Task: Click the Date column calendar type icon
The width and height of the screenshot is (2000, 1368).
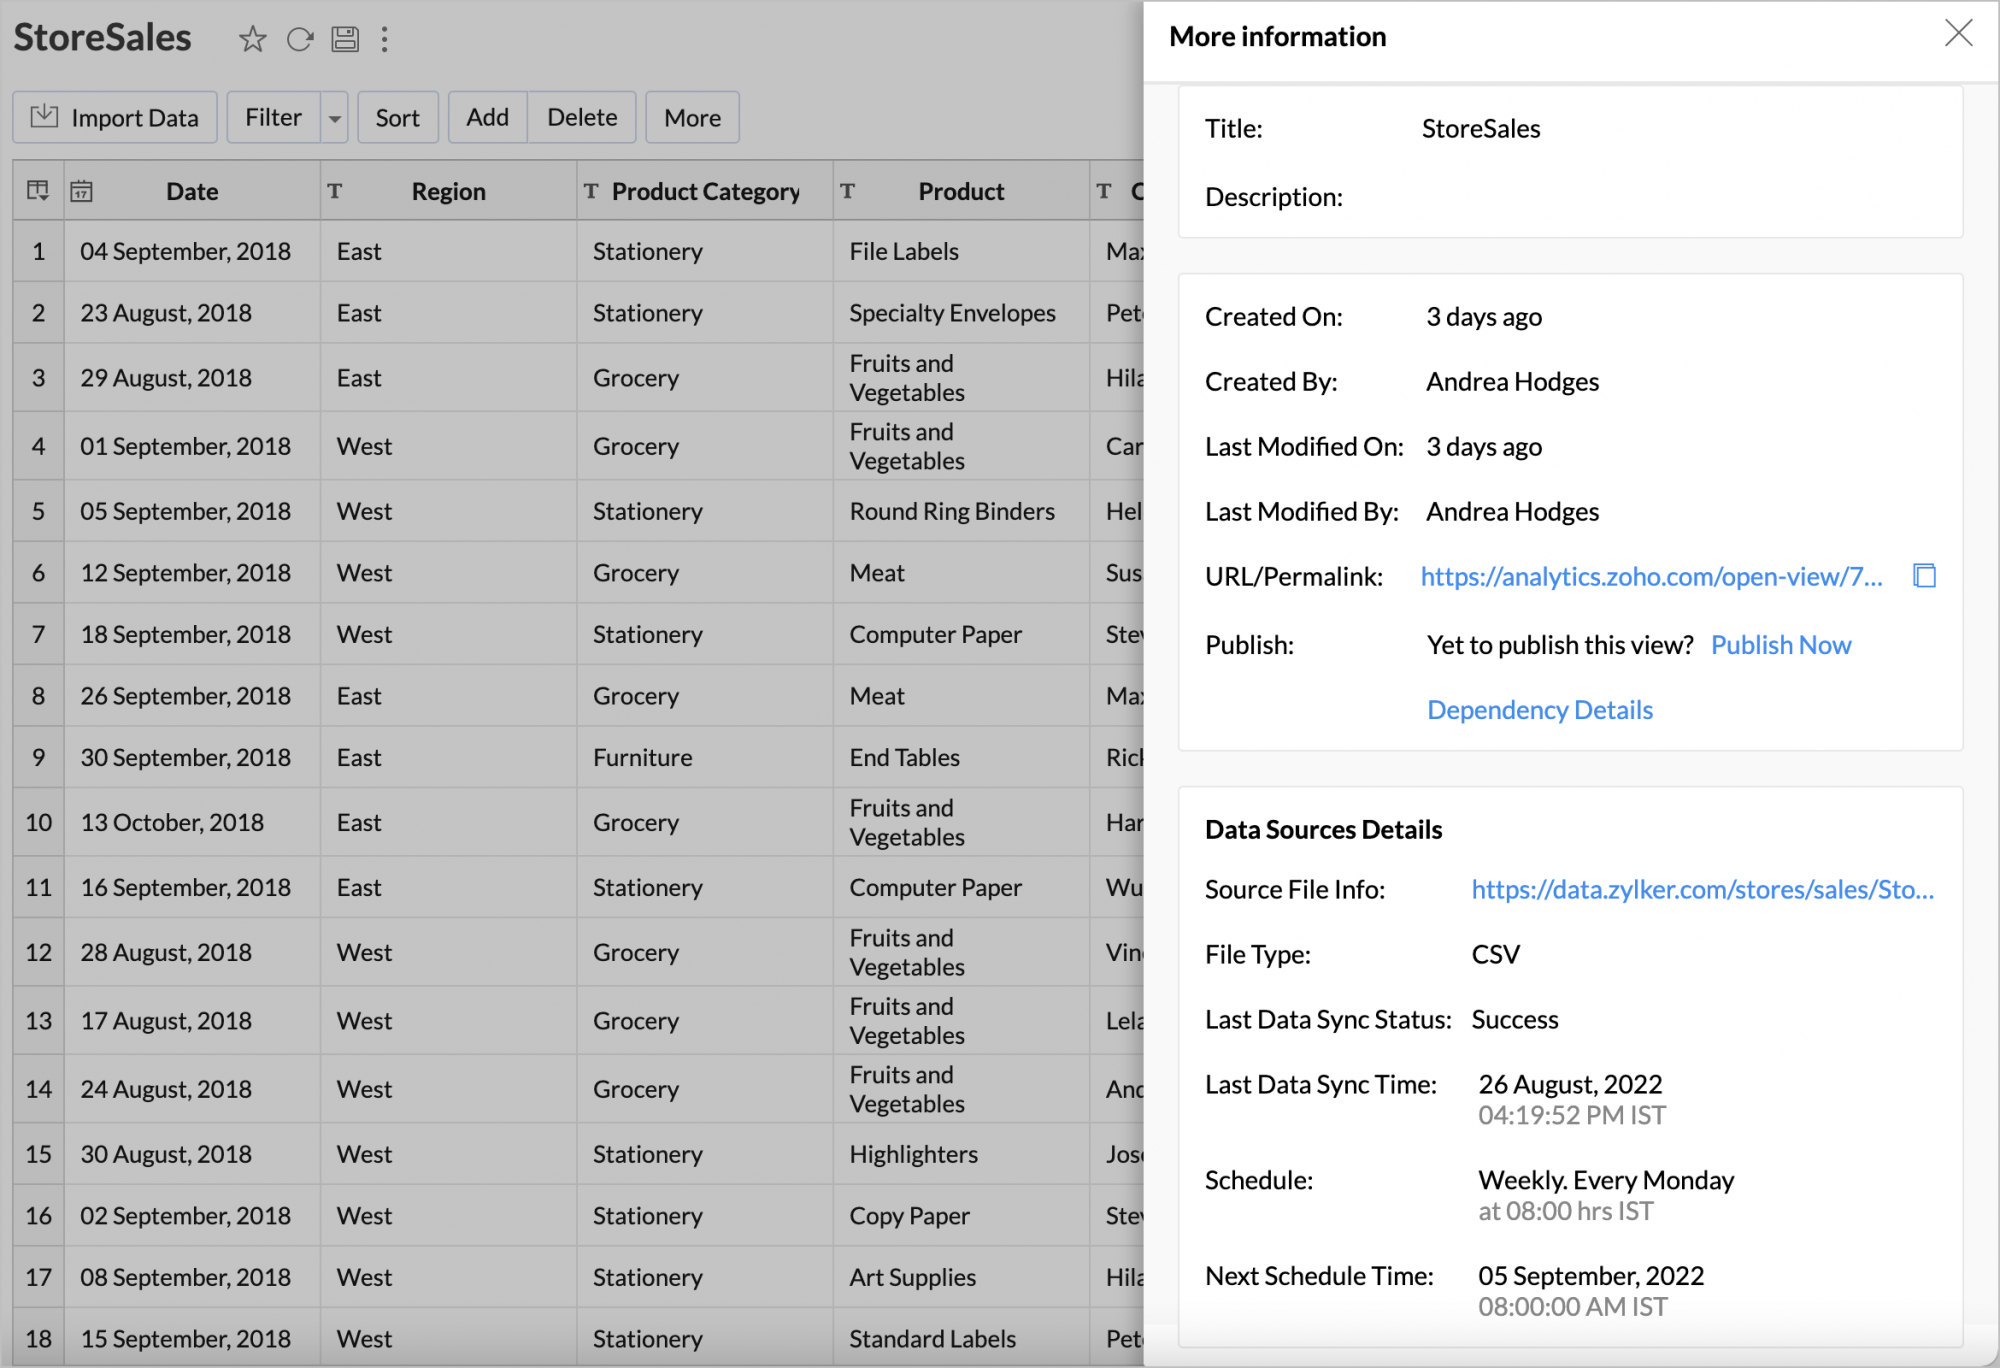Action: point(82,191)
